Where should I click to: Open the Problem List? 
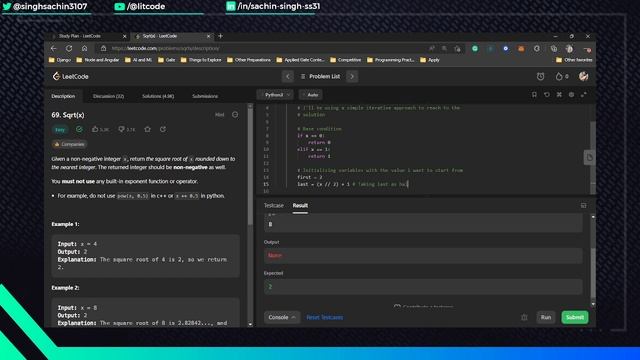pos(321,76)
